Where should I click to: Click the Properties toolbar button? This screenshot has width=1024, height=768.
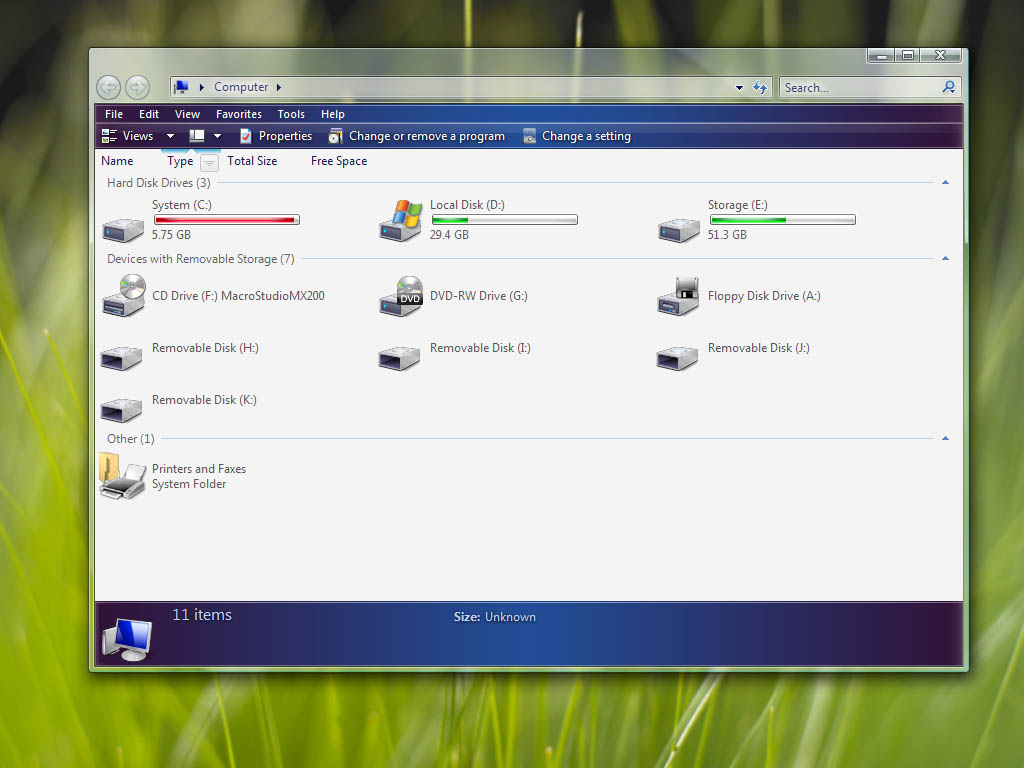click(x=276, y=136)
